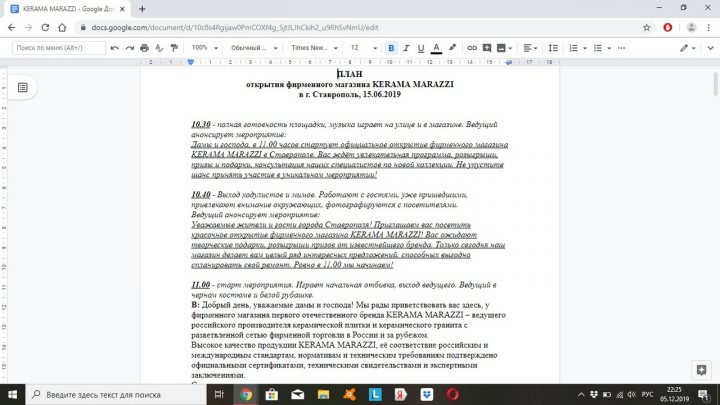The width and height of the screenshot is (720, 405).
Task: Open the Opera extension icon in Chrome
Action: (668, 28)
